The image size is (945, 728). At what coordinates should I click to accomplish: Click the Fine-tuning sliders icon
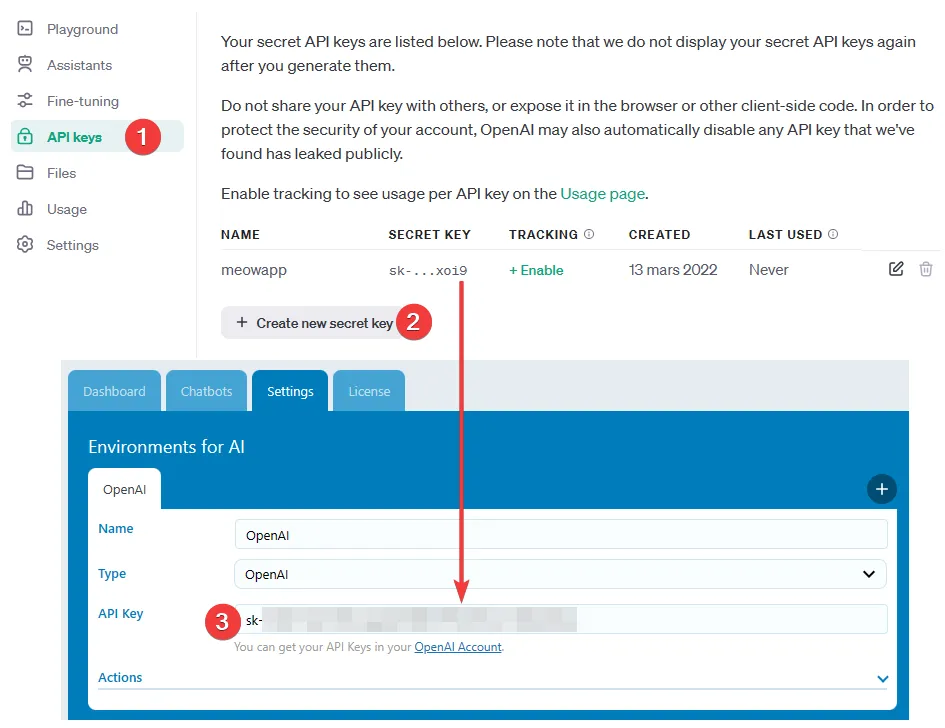(25, 101)
